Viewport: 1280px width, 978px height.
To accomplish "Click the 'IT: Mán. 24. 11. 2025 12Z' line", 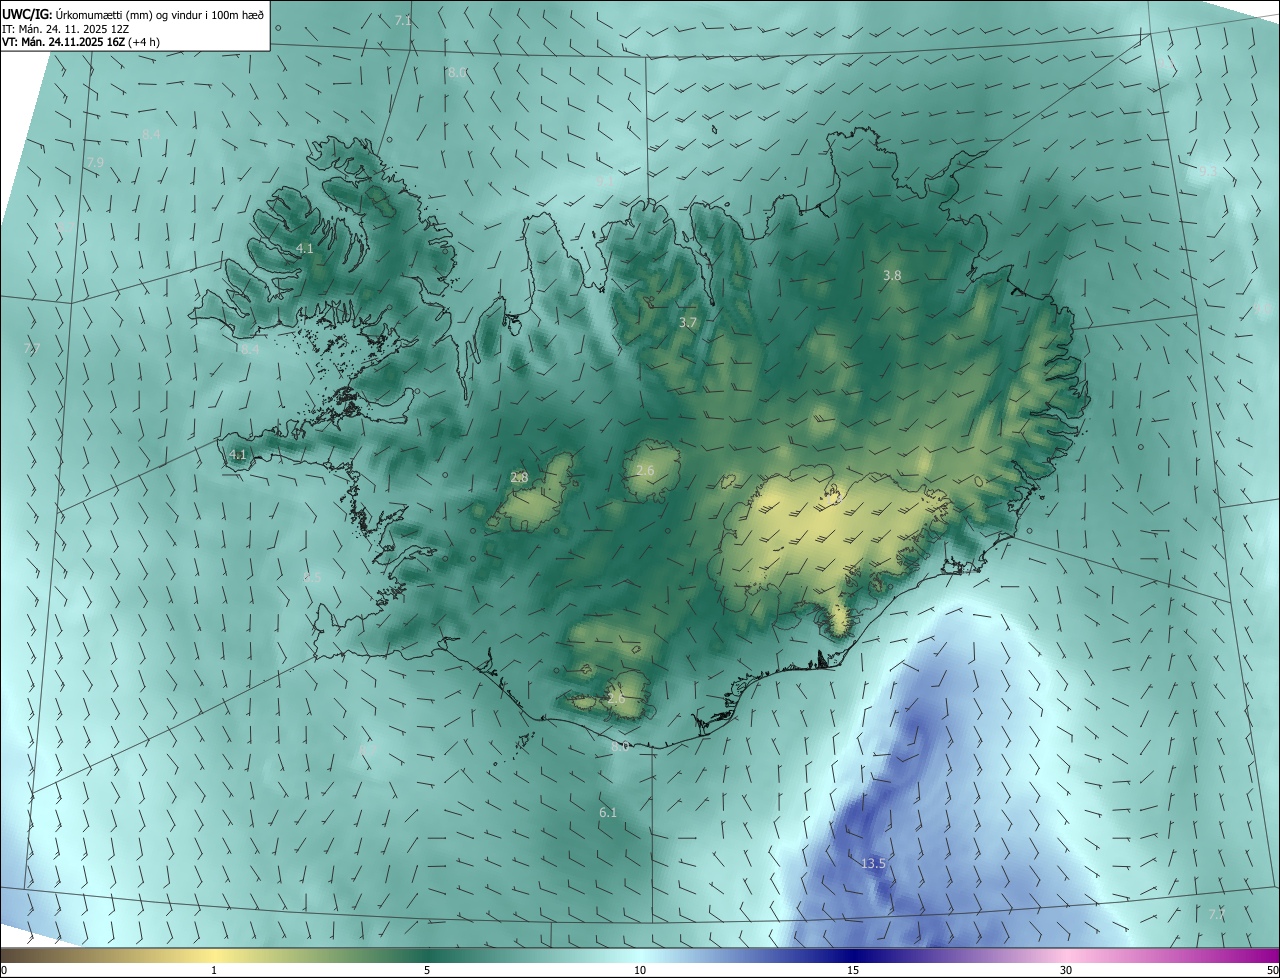I will (x=65, y=28).
